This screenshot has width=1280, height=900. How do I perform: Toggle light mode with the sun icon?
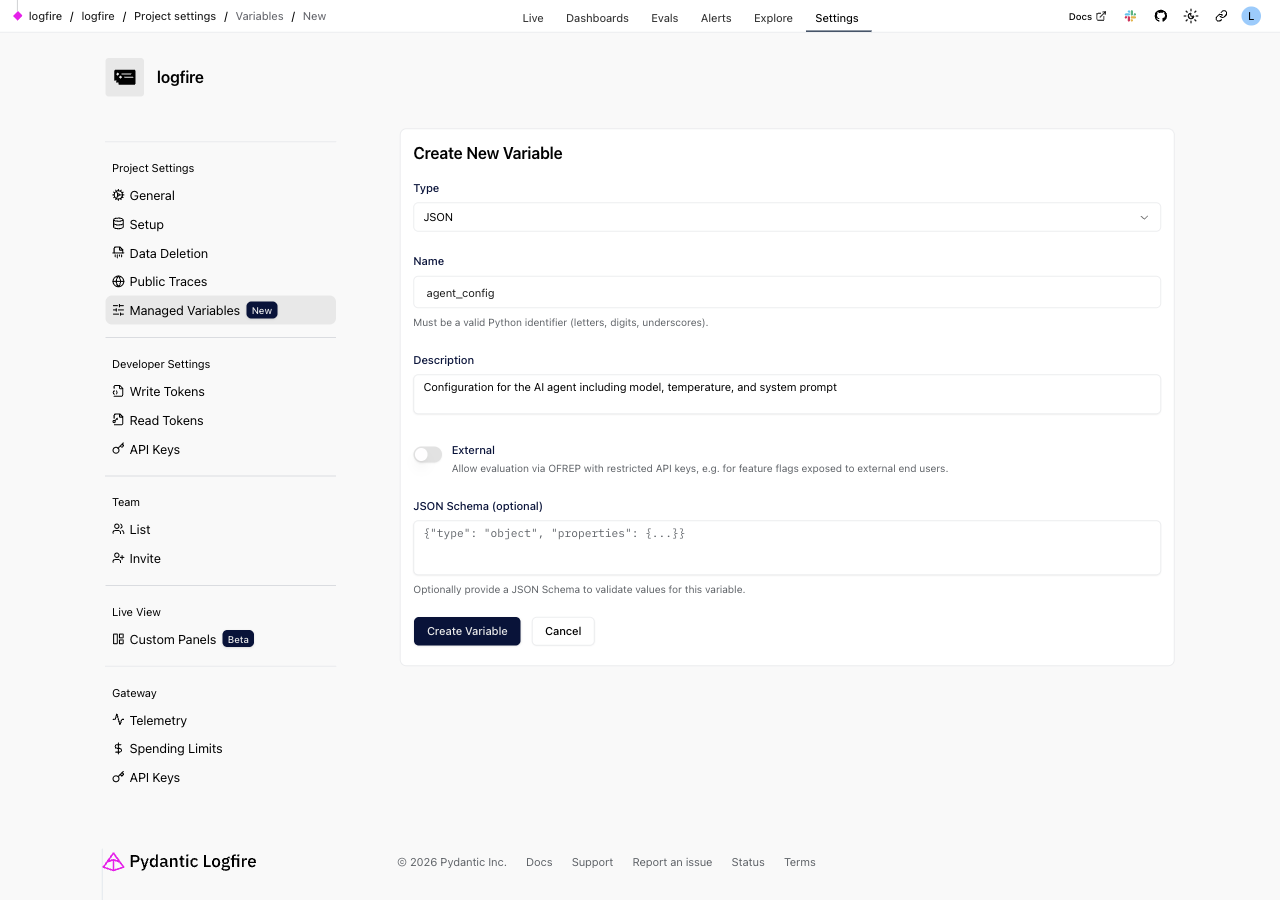point(1190,16)
